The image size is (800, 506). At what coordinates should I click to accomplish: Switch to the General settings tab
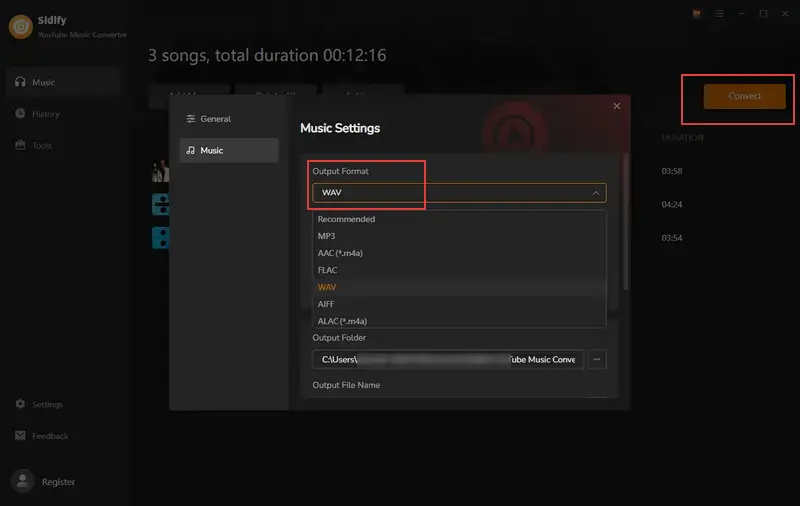(229, 119)
